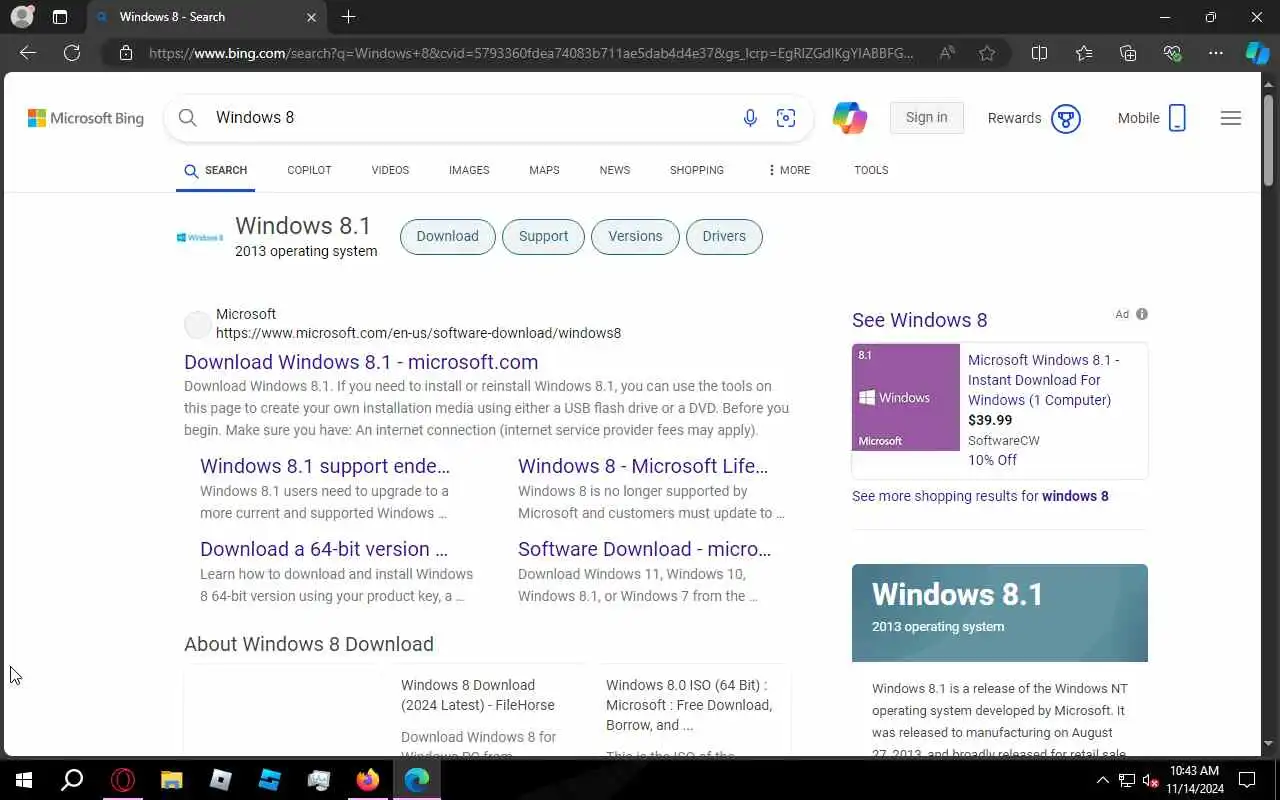Image resolution: width=1280 pixels, height=800 pixels.
Task: Open Download a 64-bit version link
Action: [x=324, y=549]
